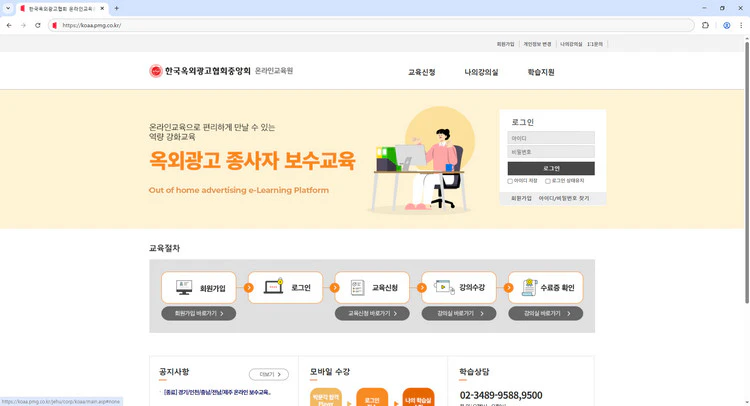Screen dimensions: 750x406
Task: Click the page vertical scrollbar
Action: click(747, 171)
